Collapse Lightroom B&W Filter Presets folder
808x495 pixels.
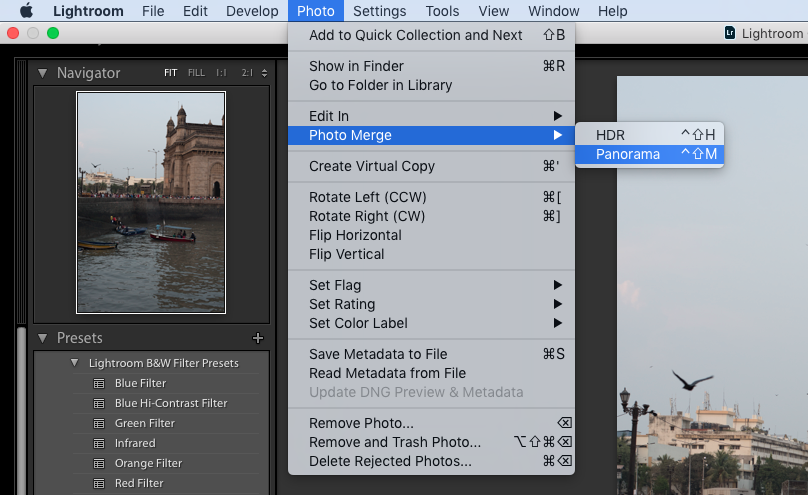tap(74, 363)
